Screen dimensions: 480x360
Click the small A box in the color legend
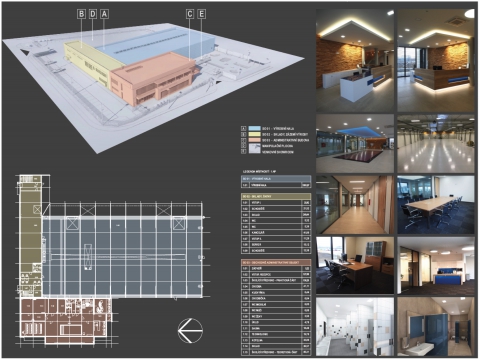click(243, 128)
